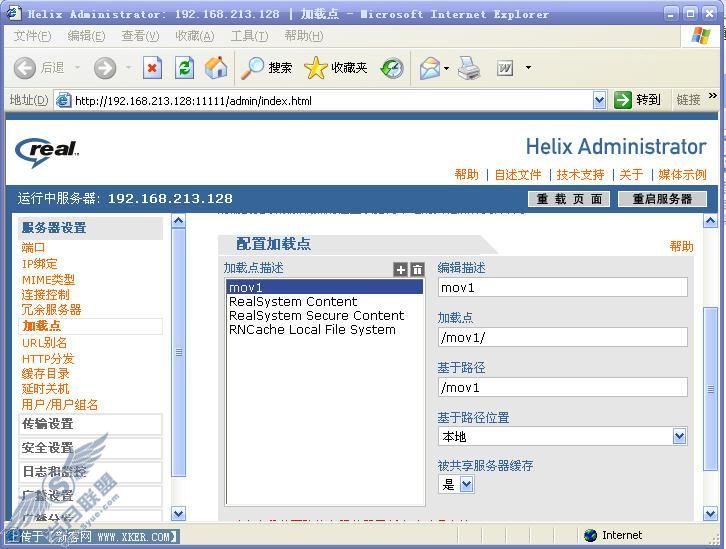
Task: Select mov1 in the mount point list
Action: point(325,287)
